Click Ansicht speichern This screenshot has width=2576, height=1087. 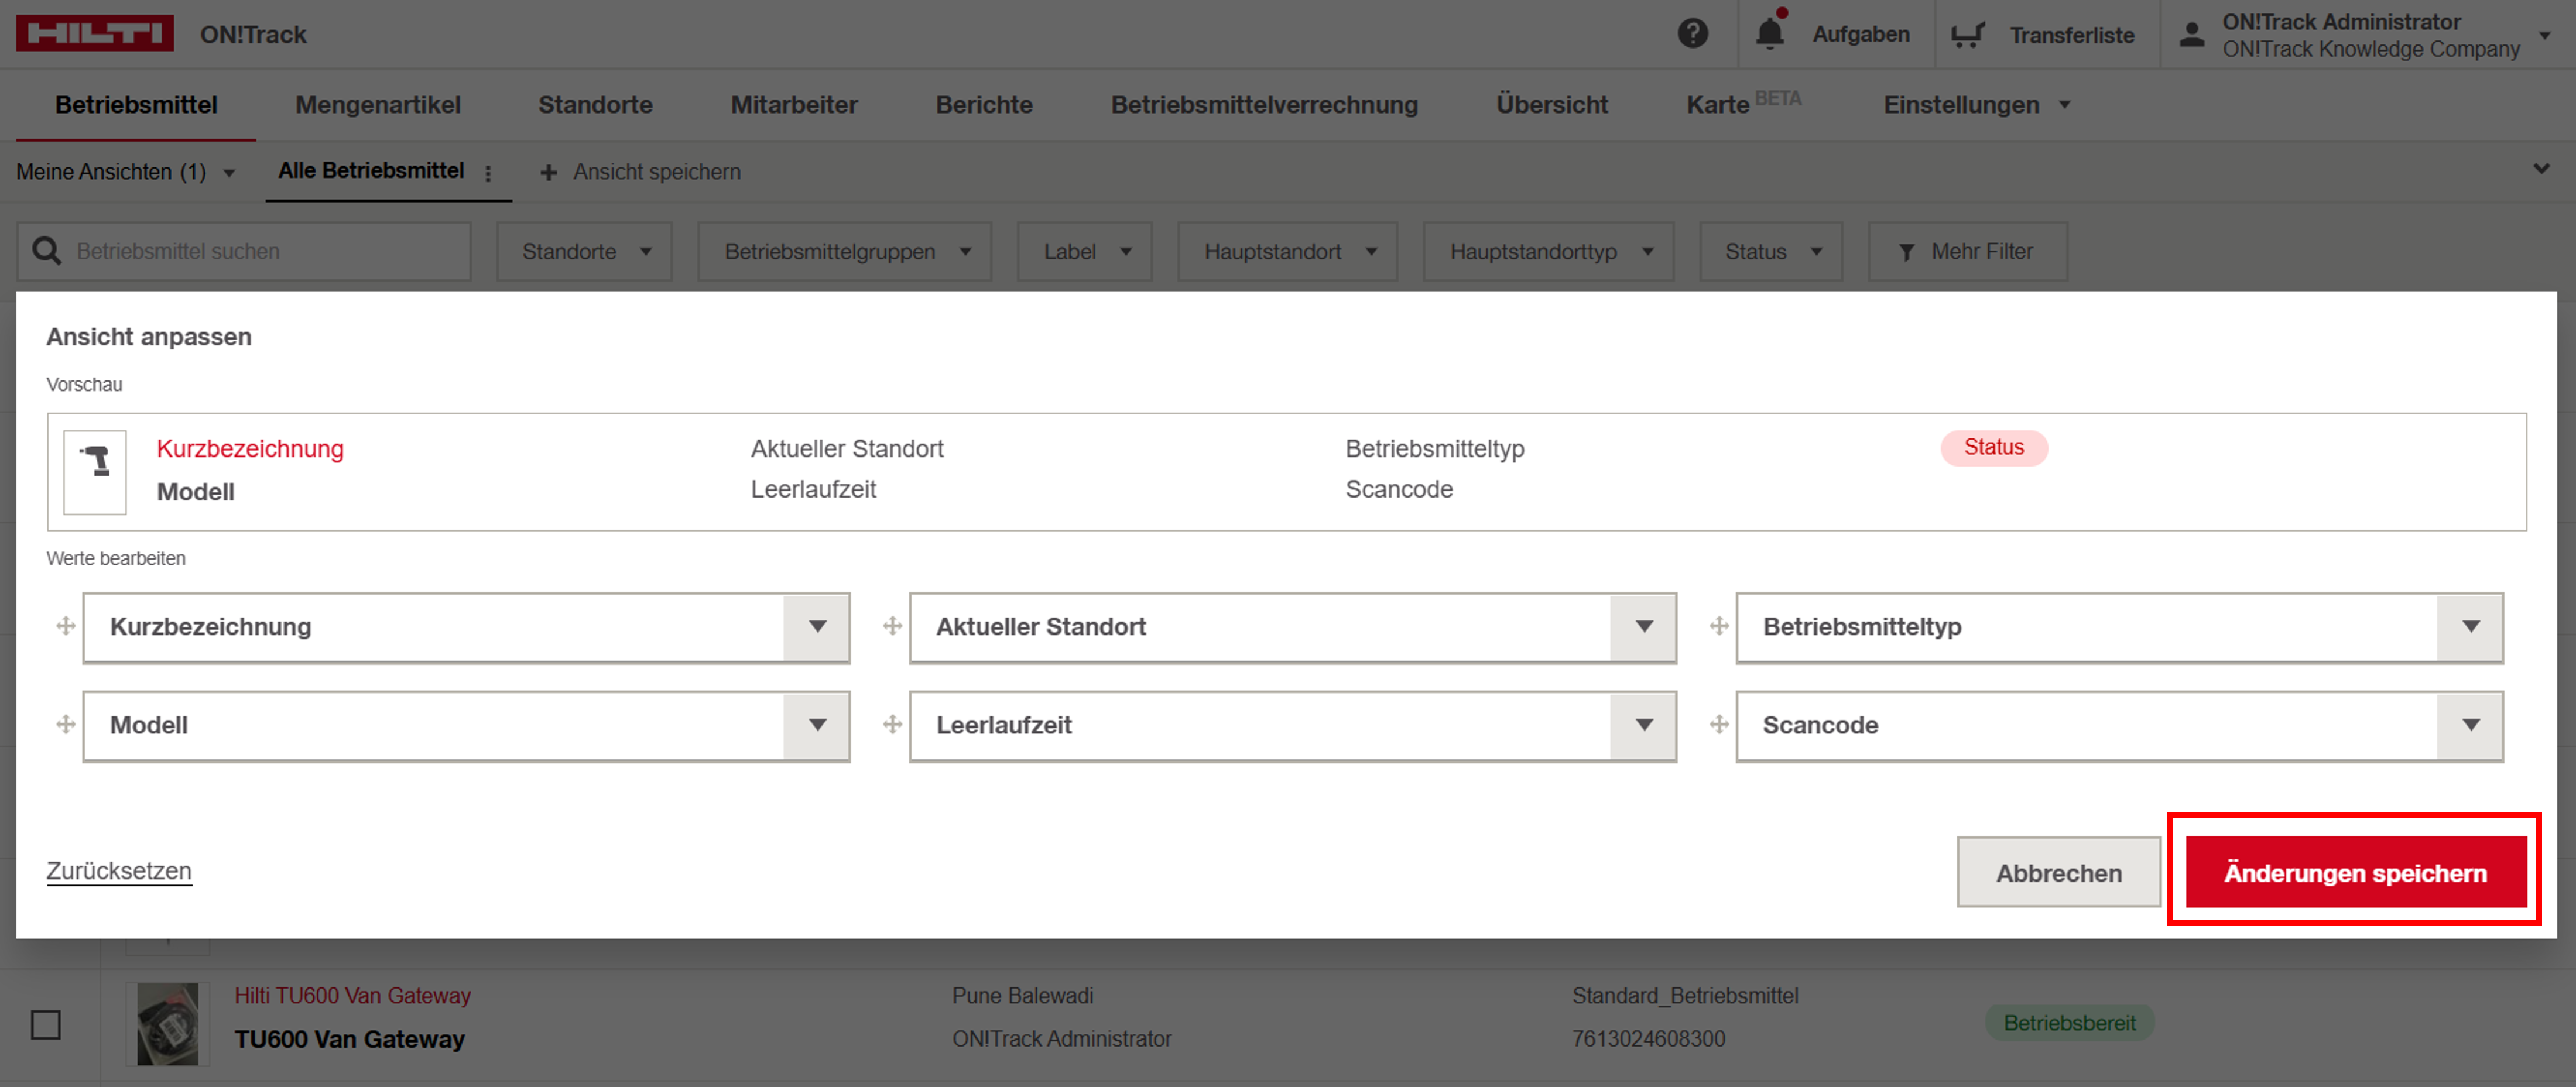point(656,172)
